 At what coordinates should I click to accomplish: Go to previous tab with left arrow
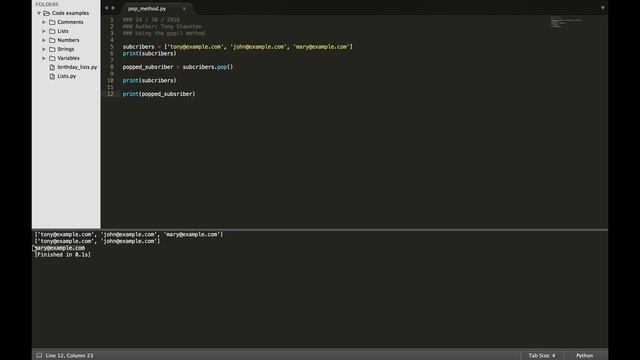pos(107,8)
